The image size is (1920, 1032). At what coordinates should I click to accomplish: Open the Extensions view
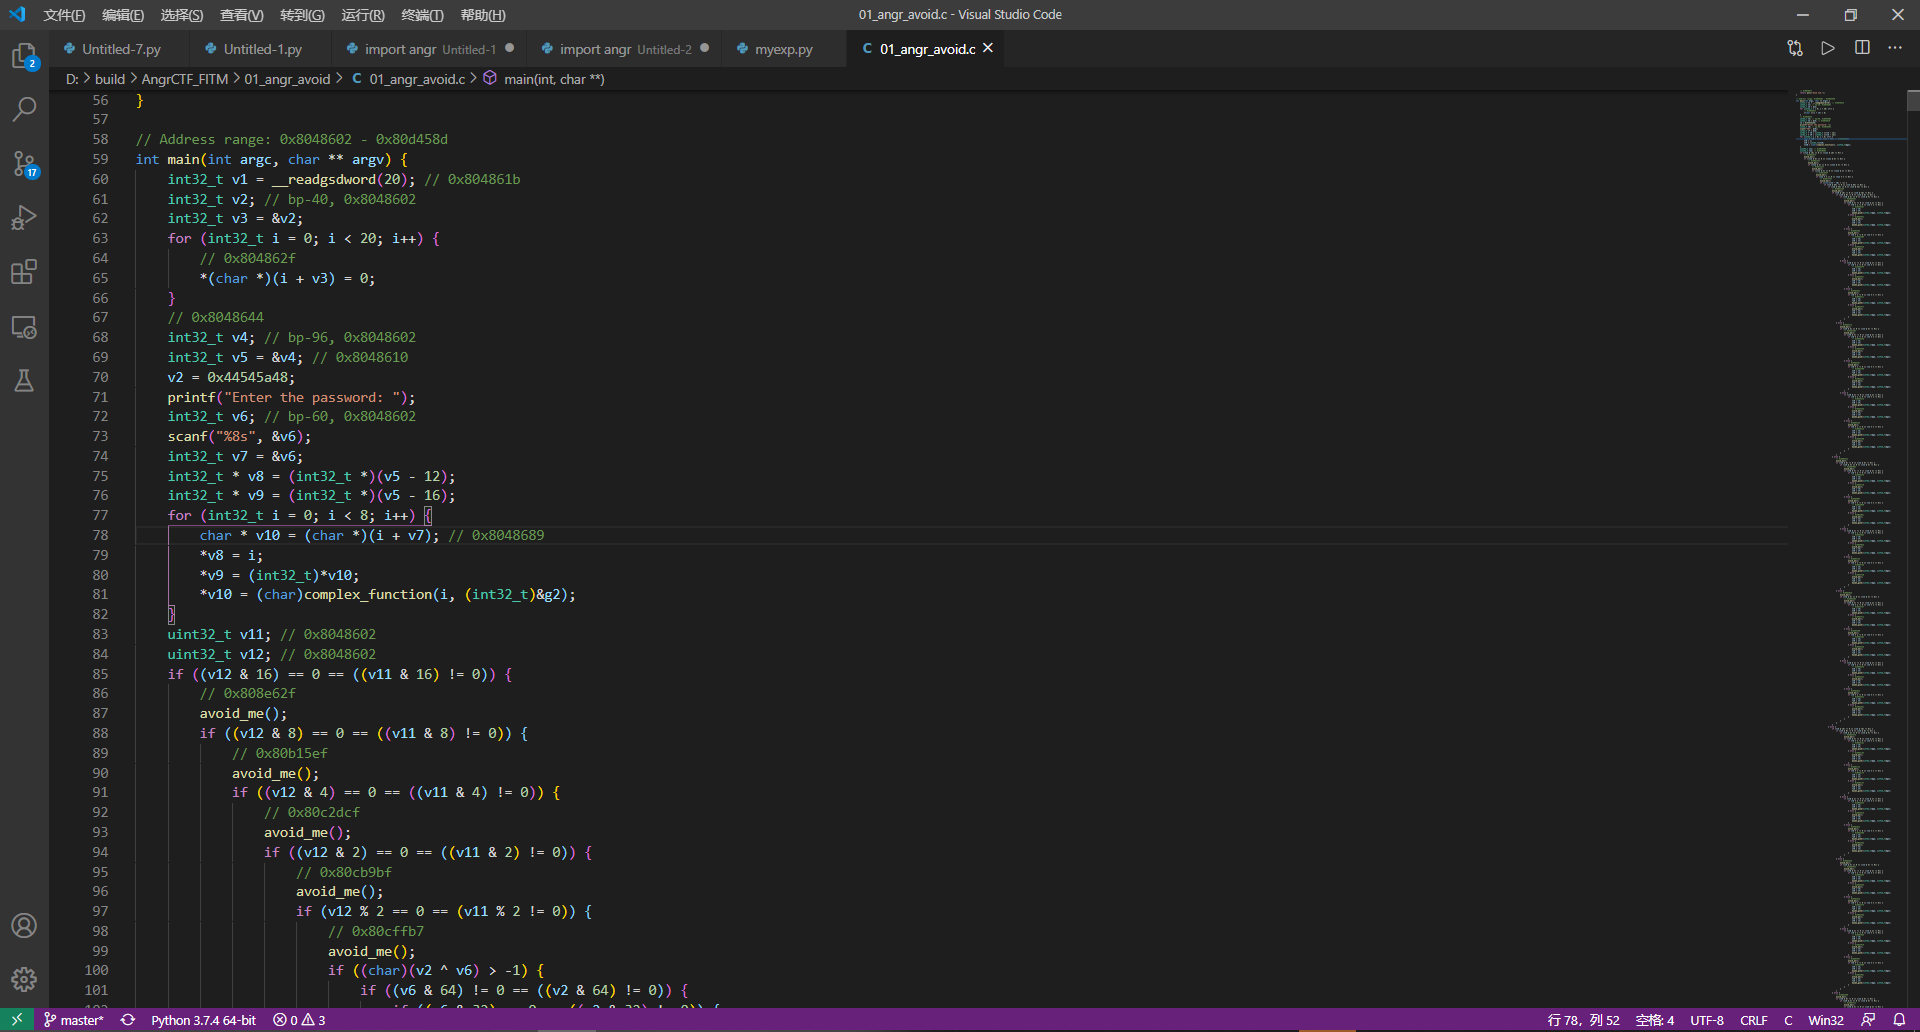[x=24, y=272]
